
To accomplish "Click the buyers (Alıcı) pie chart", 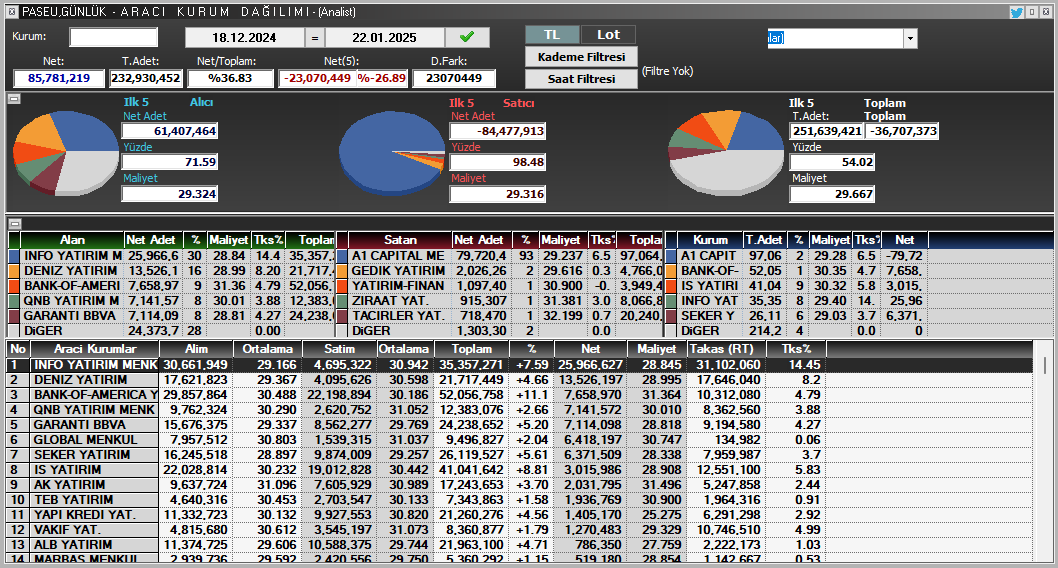I will 66,152.
